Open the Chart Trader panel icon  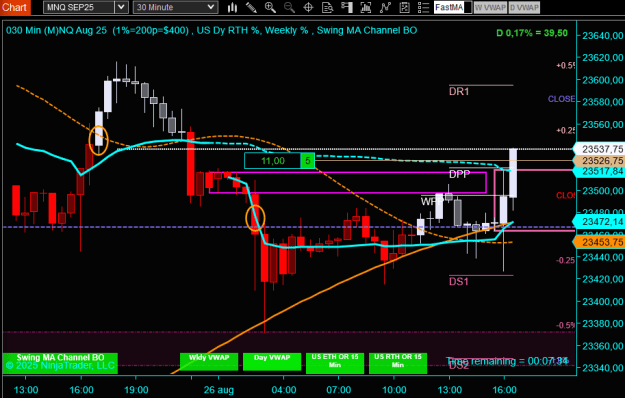click(x=347, y=7)
